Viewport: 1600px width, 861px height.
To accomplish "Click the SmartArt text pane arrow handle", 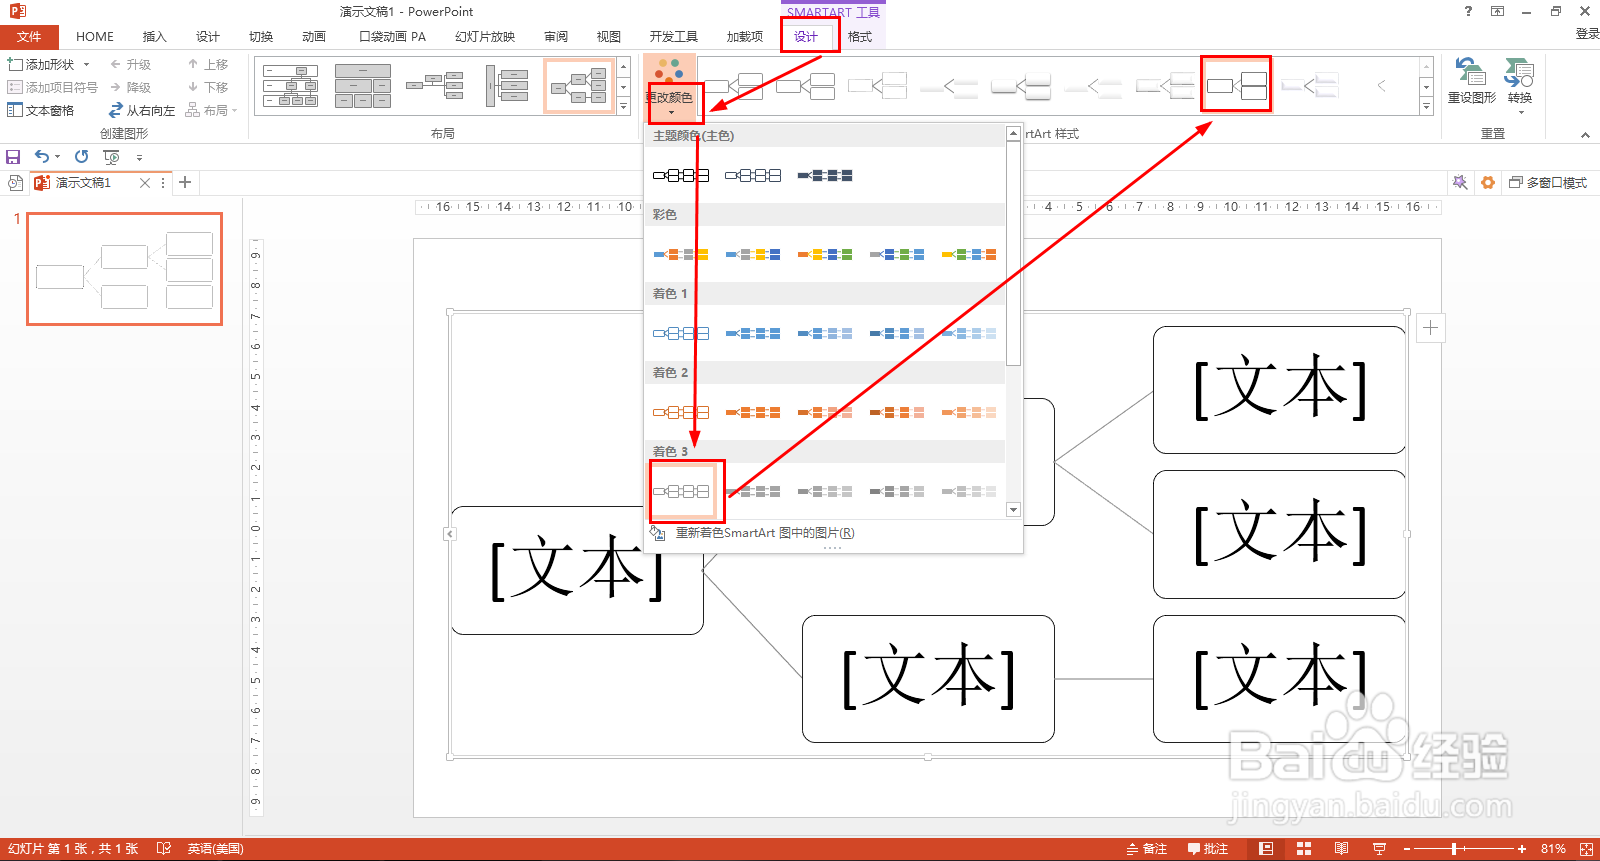I will pos(450,534).
